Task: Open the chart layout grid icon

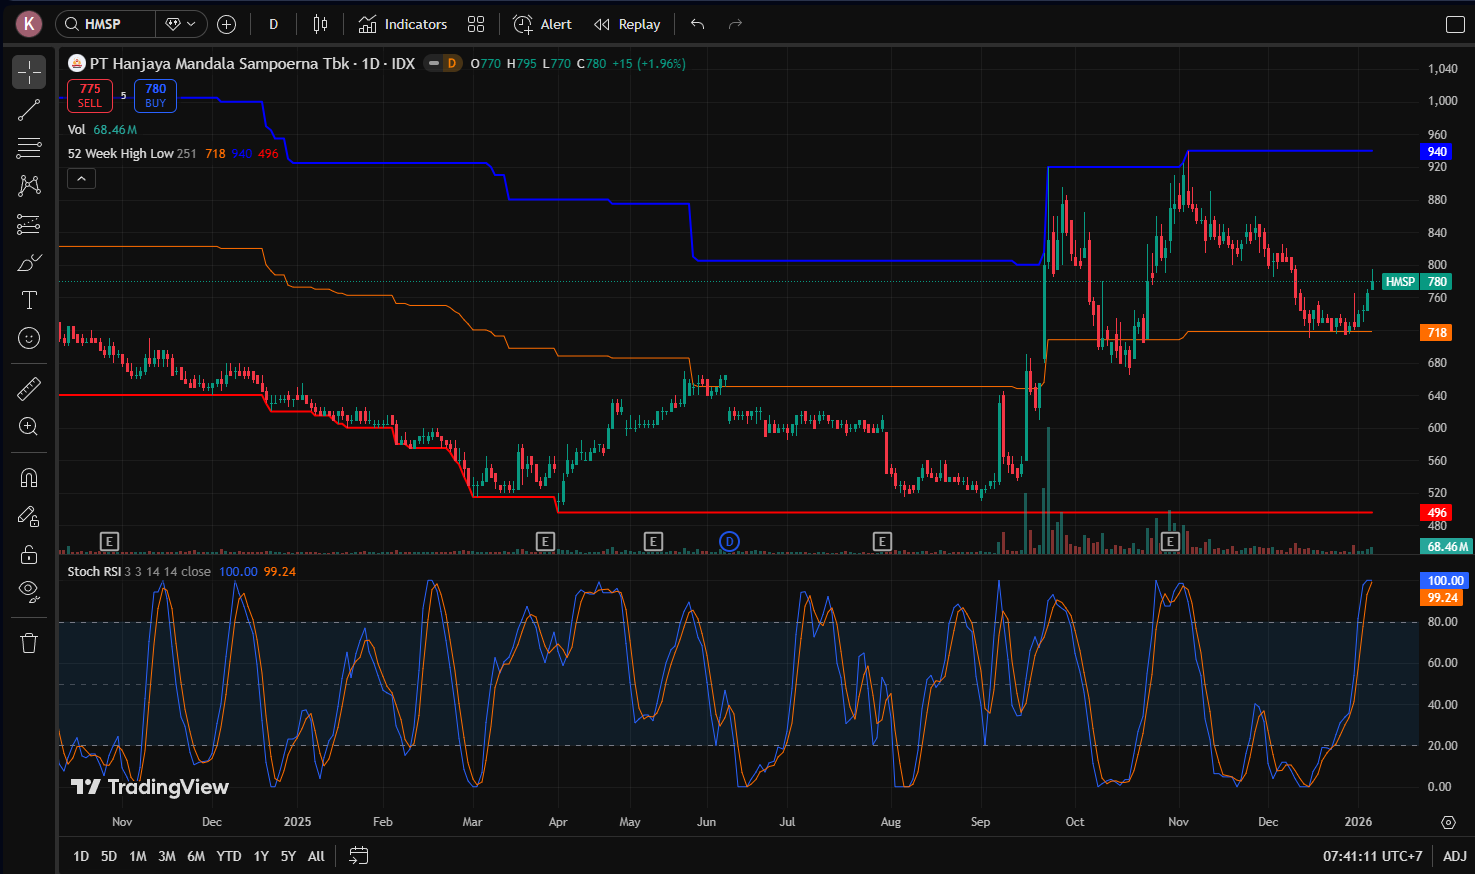Action: 476,24
